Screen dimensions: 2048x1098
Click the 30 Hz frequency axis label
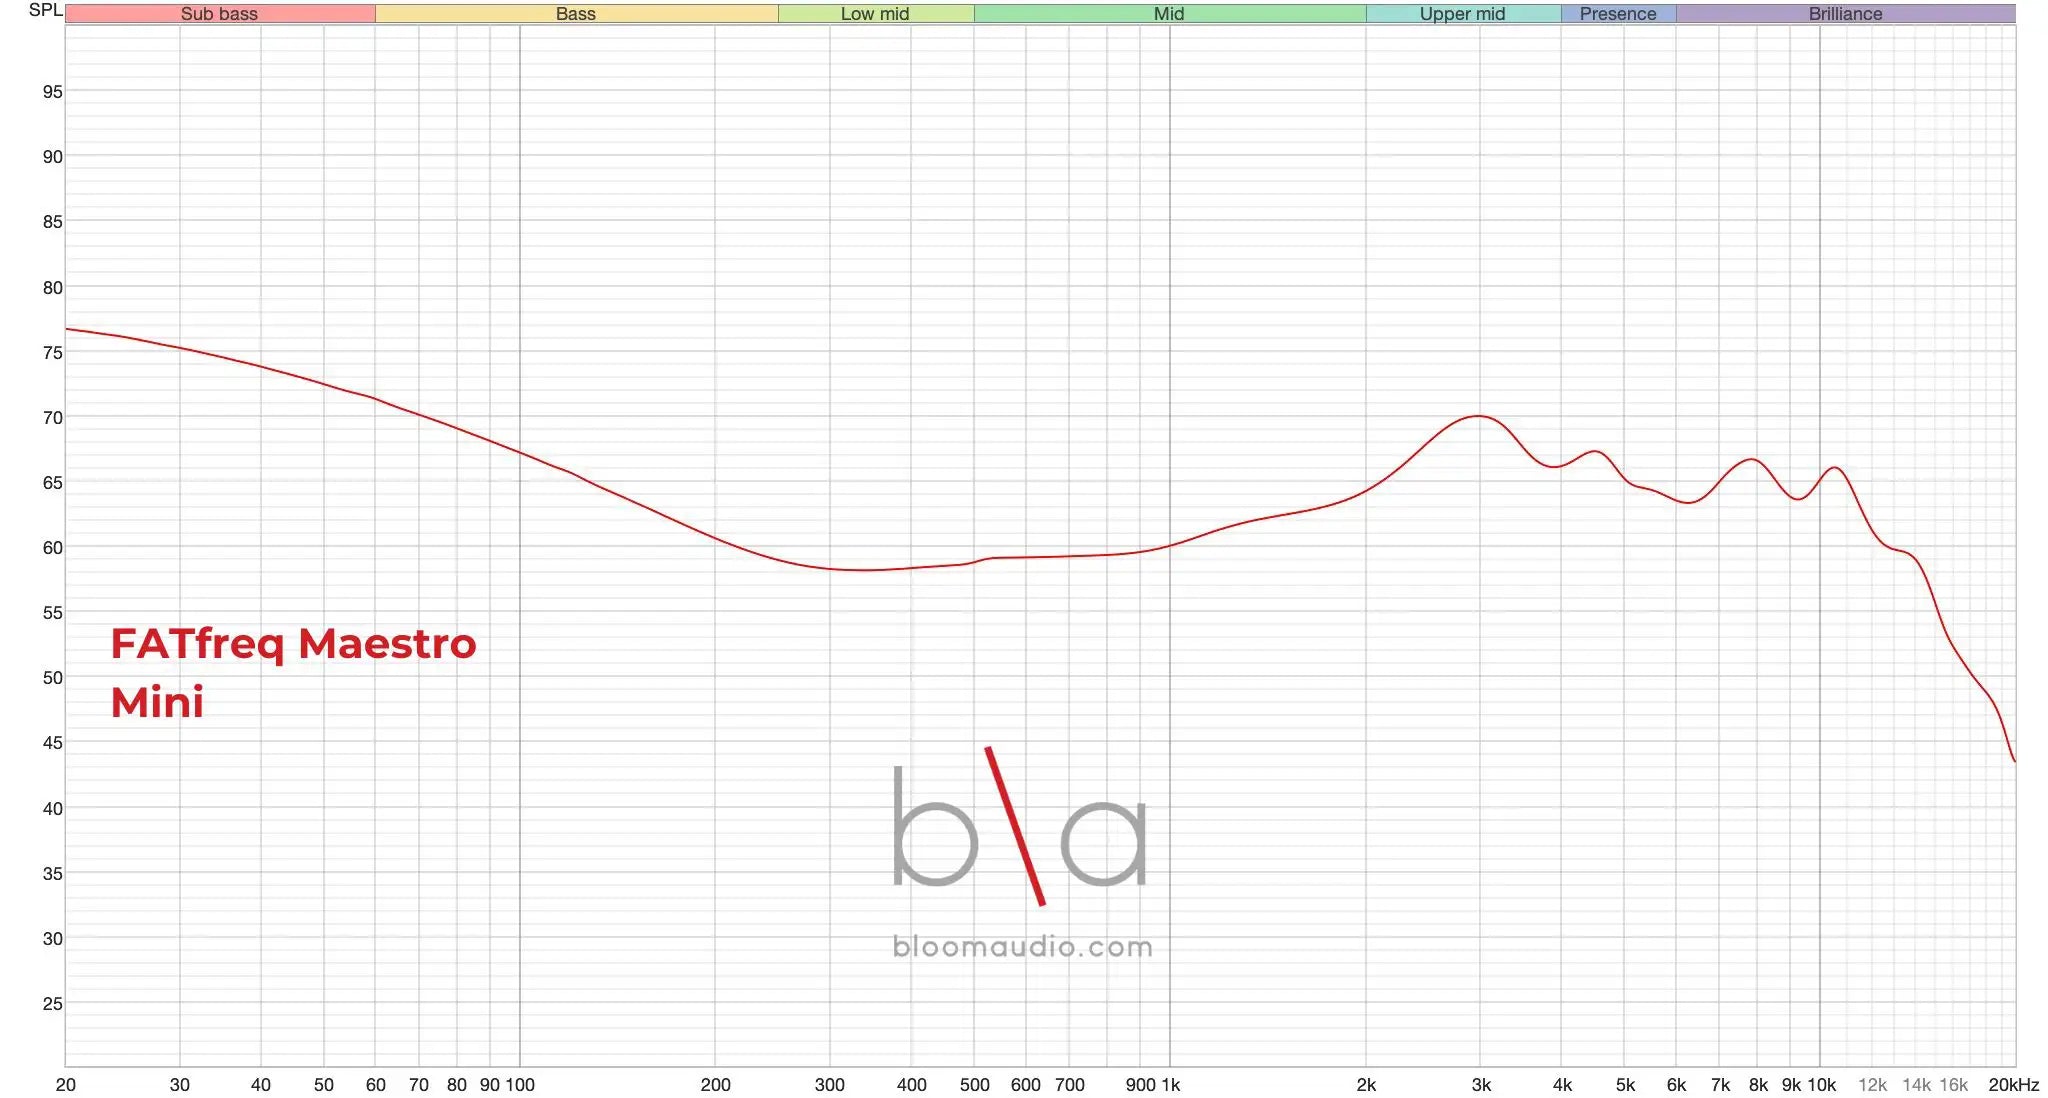[180, 1085]
